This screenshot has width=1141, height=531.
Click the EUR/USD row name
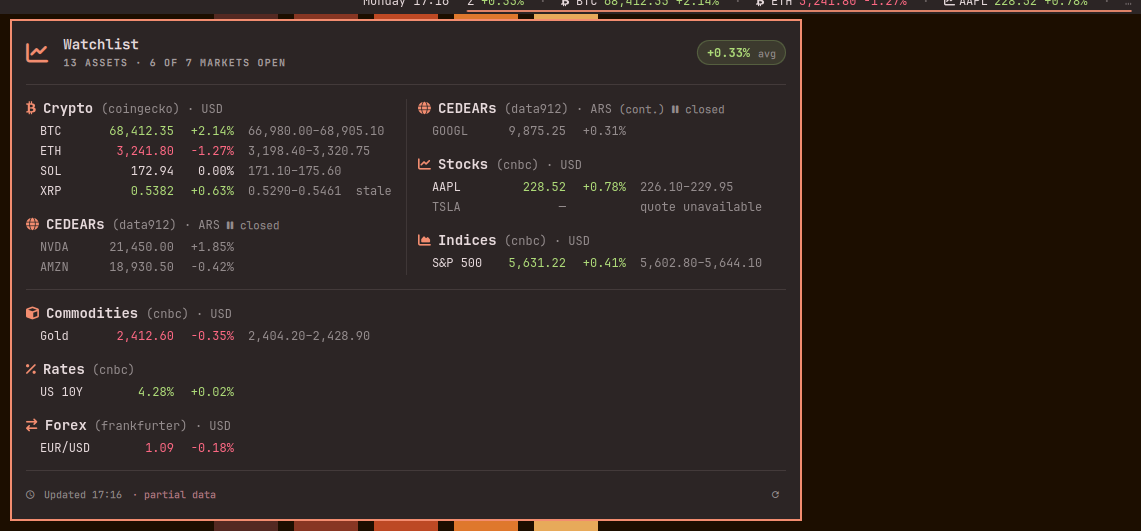pyautogui.click(x=65, y=447)
